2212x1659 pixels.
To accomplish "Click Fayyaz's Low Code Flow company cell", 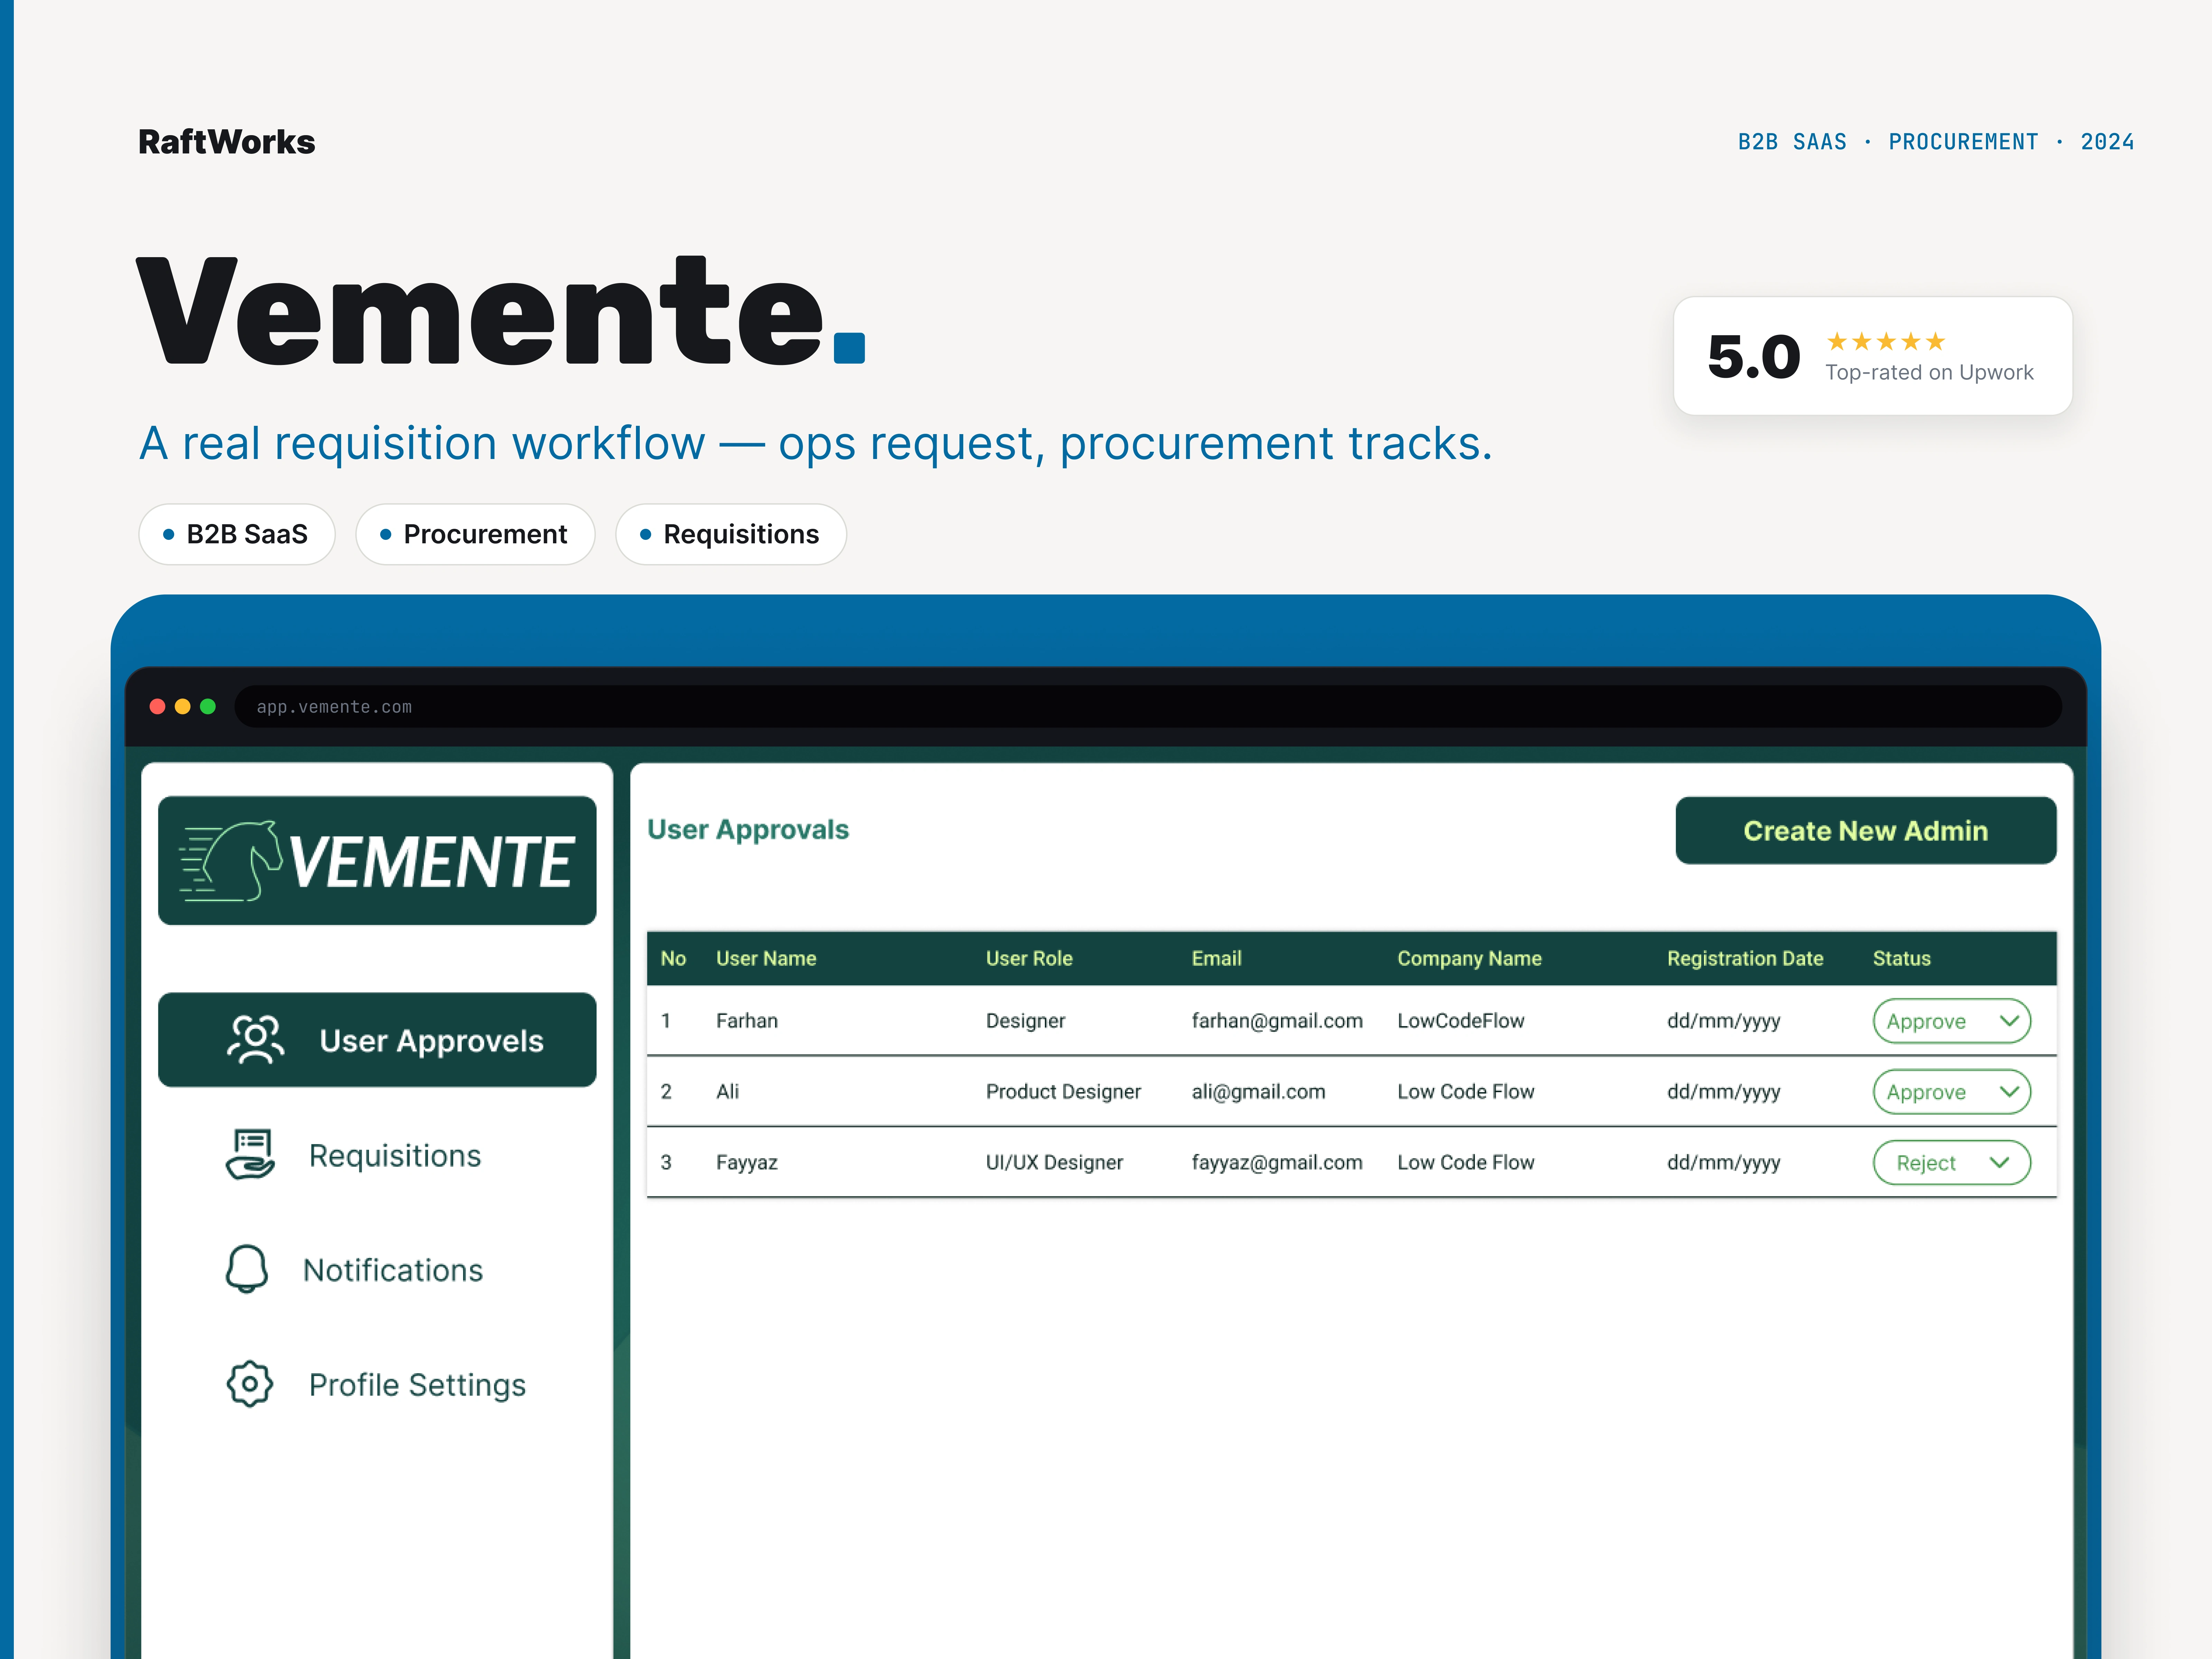I will [1466, 1163].
